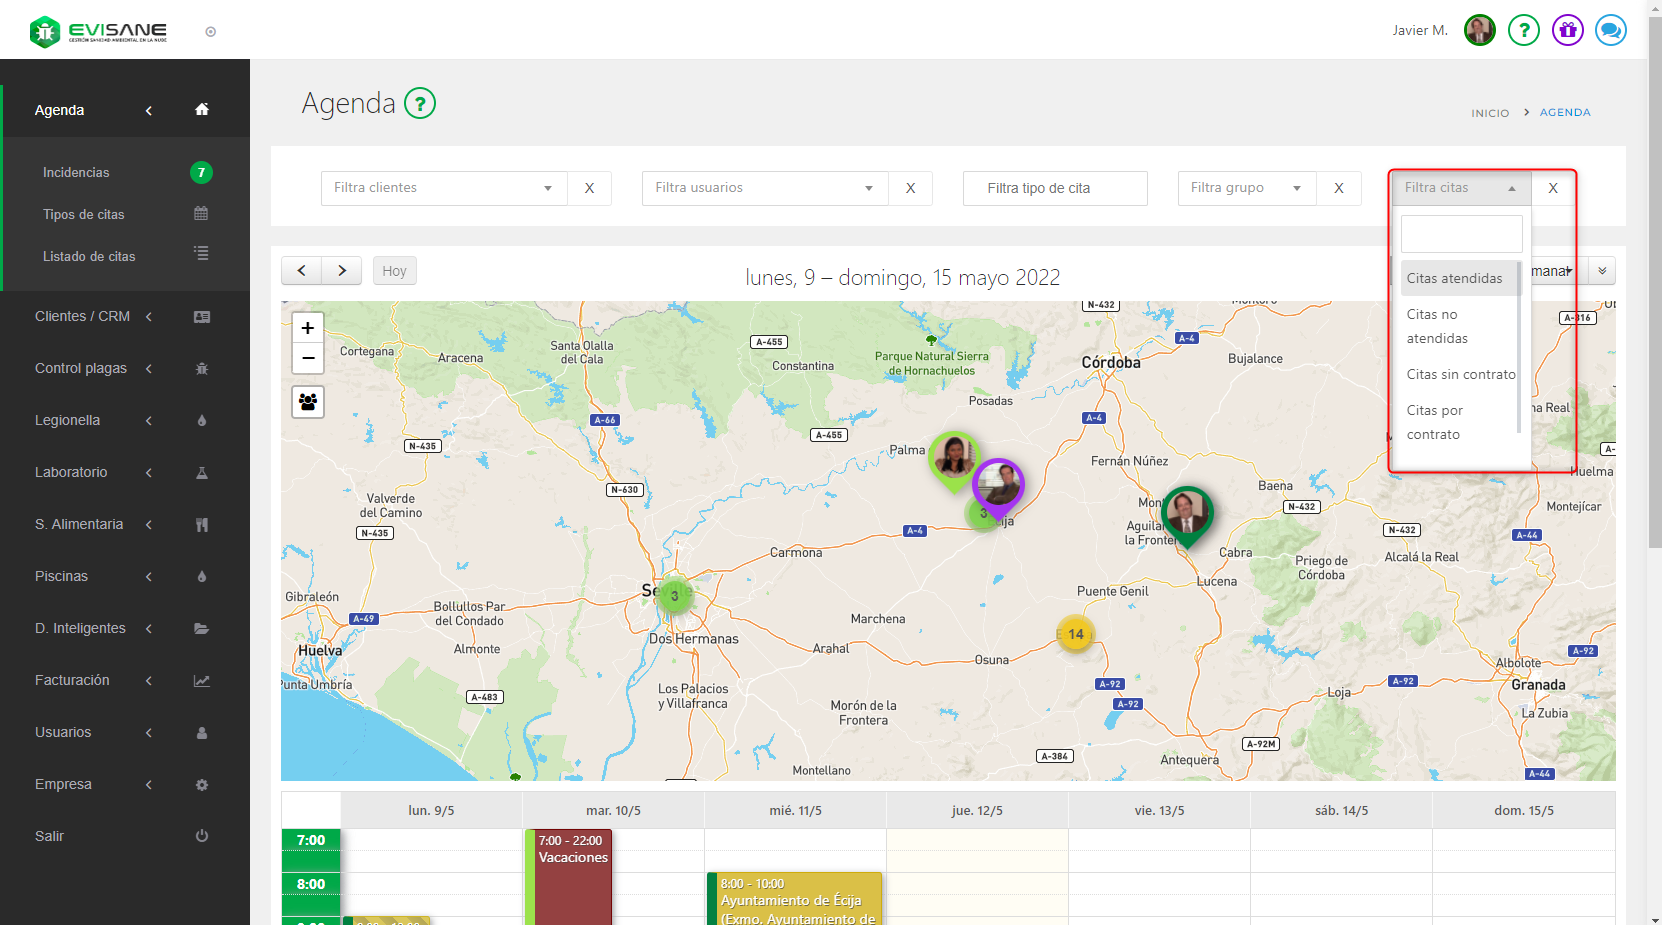Open the Filtra usuarios dropdown
The height and width of the screenshot is (925, 1662).
(764, 188)
